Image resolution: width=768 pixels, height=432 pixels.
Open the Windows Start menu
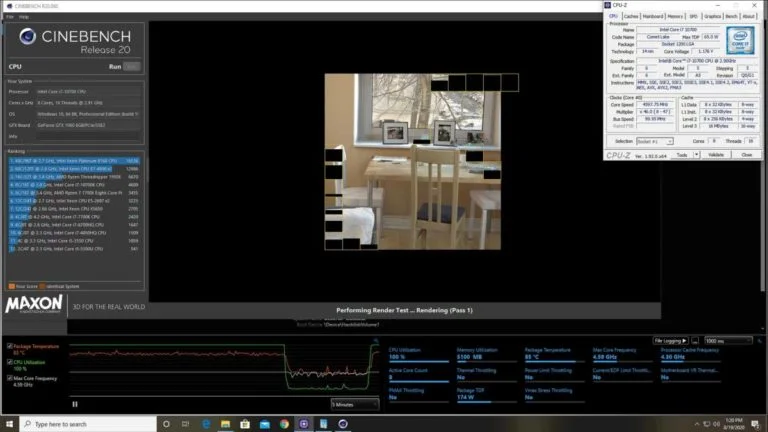tap(9, 424)
